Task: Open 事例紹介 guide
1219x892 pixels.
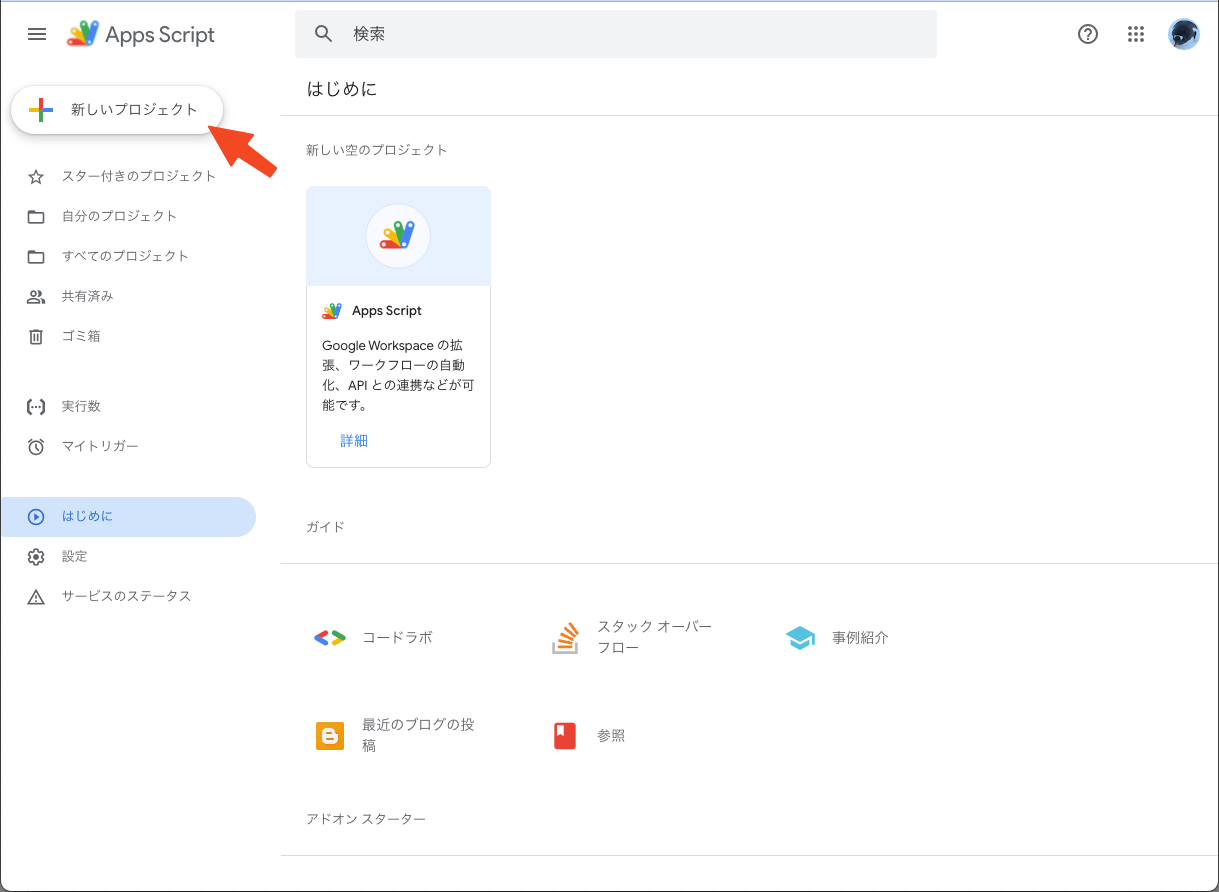Action: click(860, 637)
